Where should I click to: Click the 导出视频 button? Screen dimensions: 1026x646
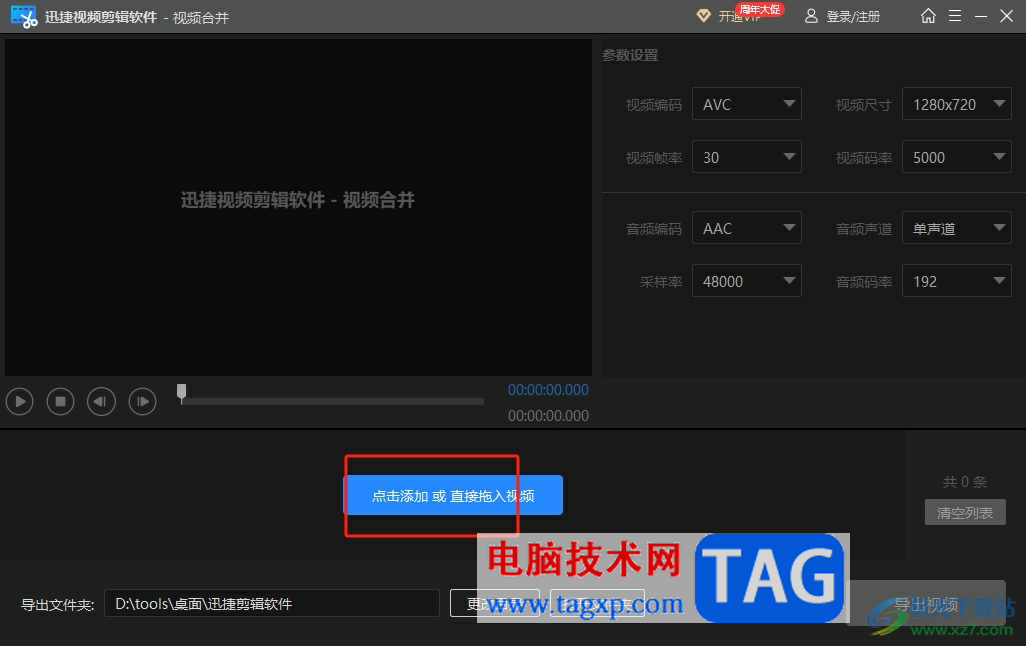pyautogui.click(x=926, y=603)
